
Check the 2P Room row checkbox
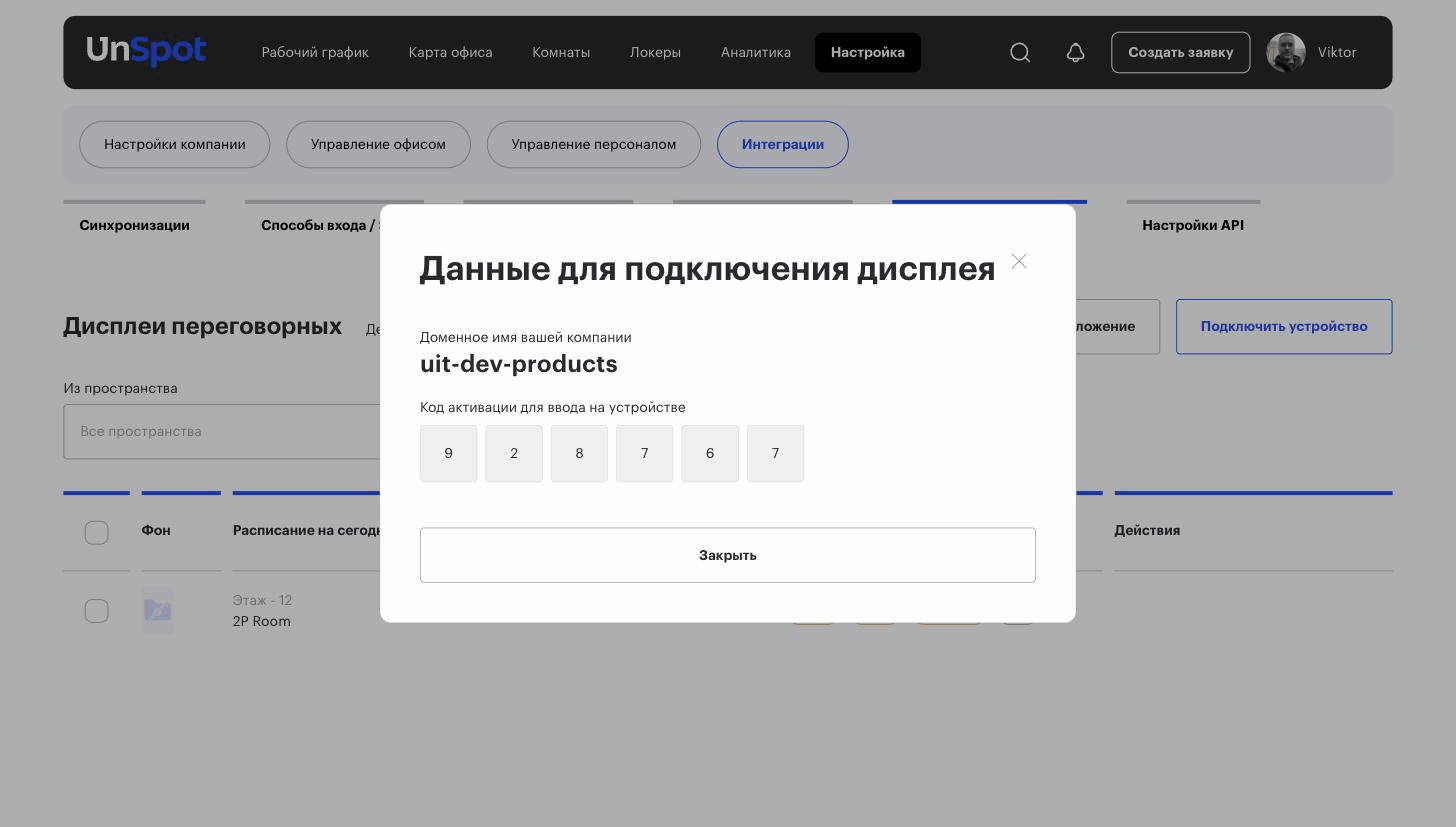click(96, 610)
